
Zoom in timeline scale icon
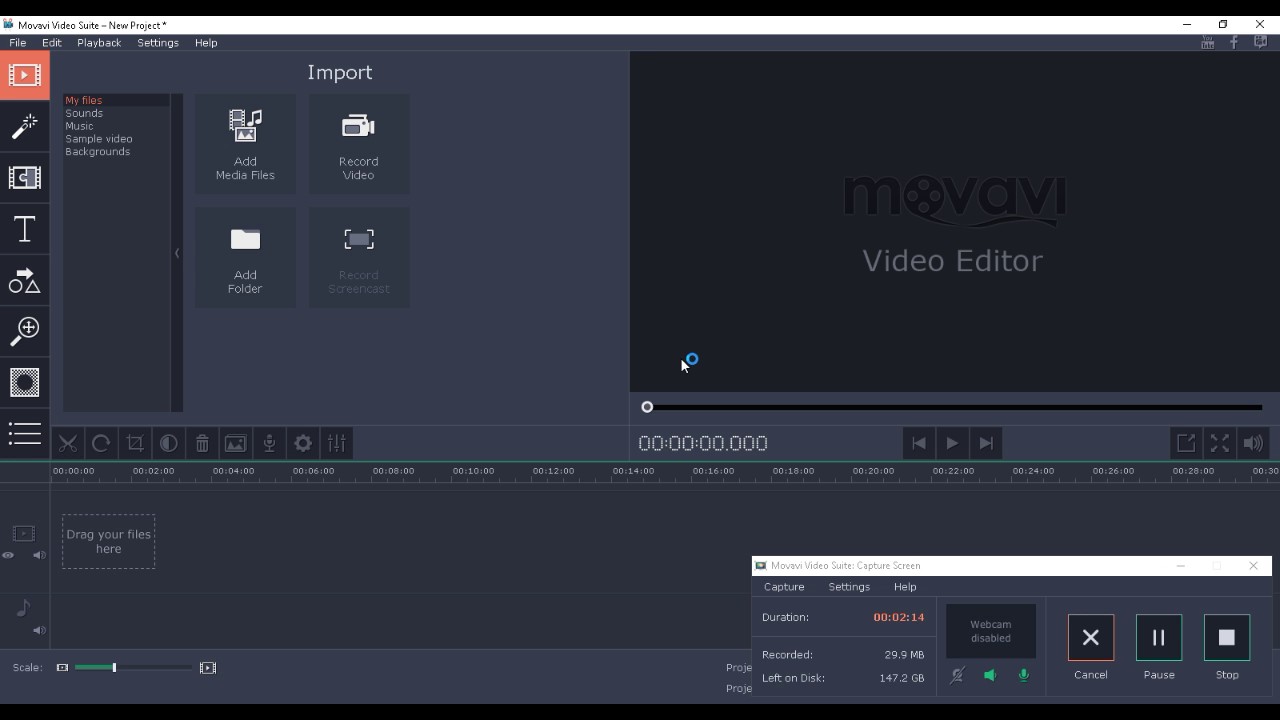[208, 667]
